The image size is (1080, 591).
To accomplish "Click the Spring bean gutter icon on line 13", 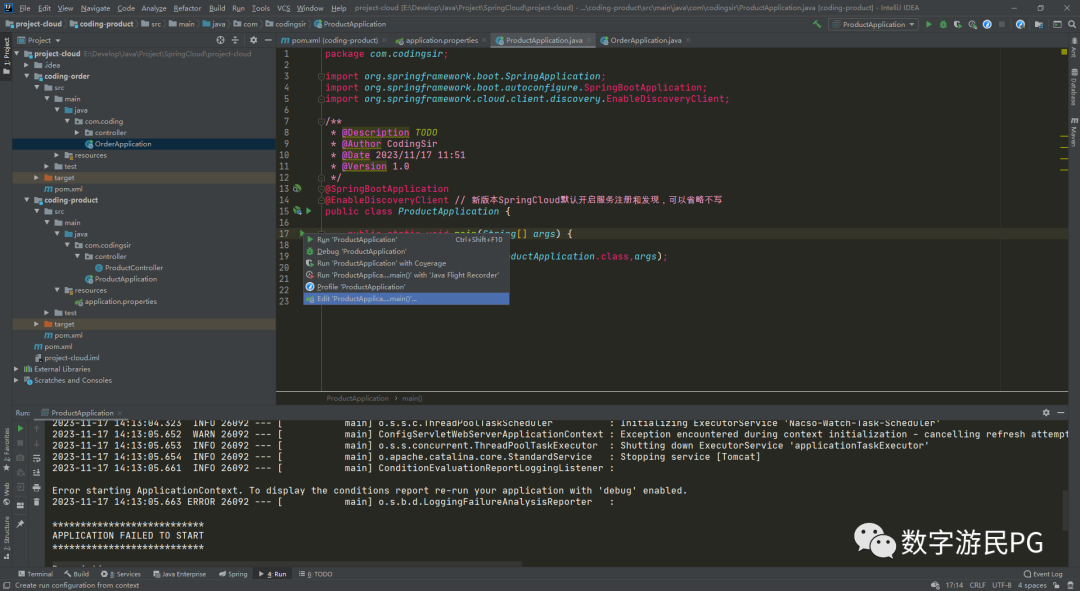I will (297, 188).
